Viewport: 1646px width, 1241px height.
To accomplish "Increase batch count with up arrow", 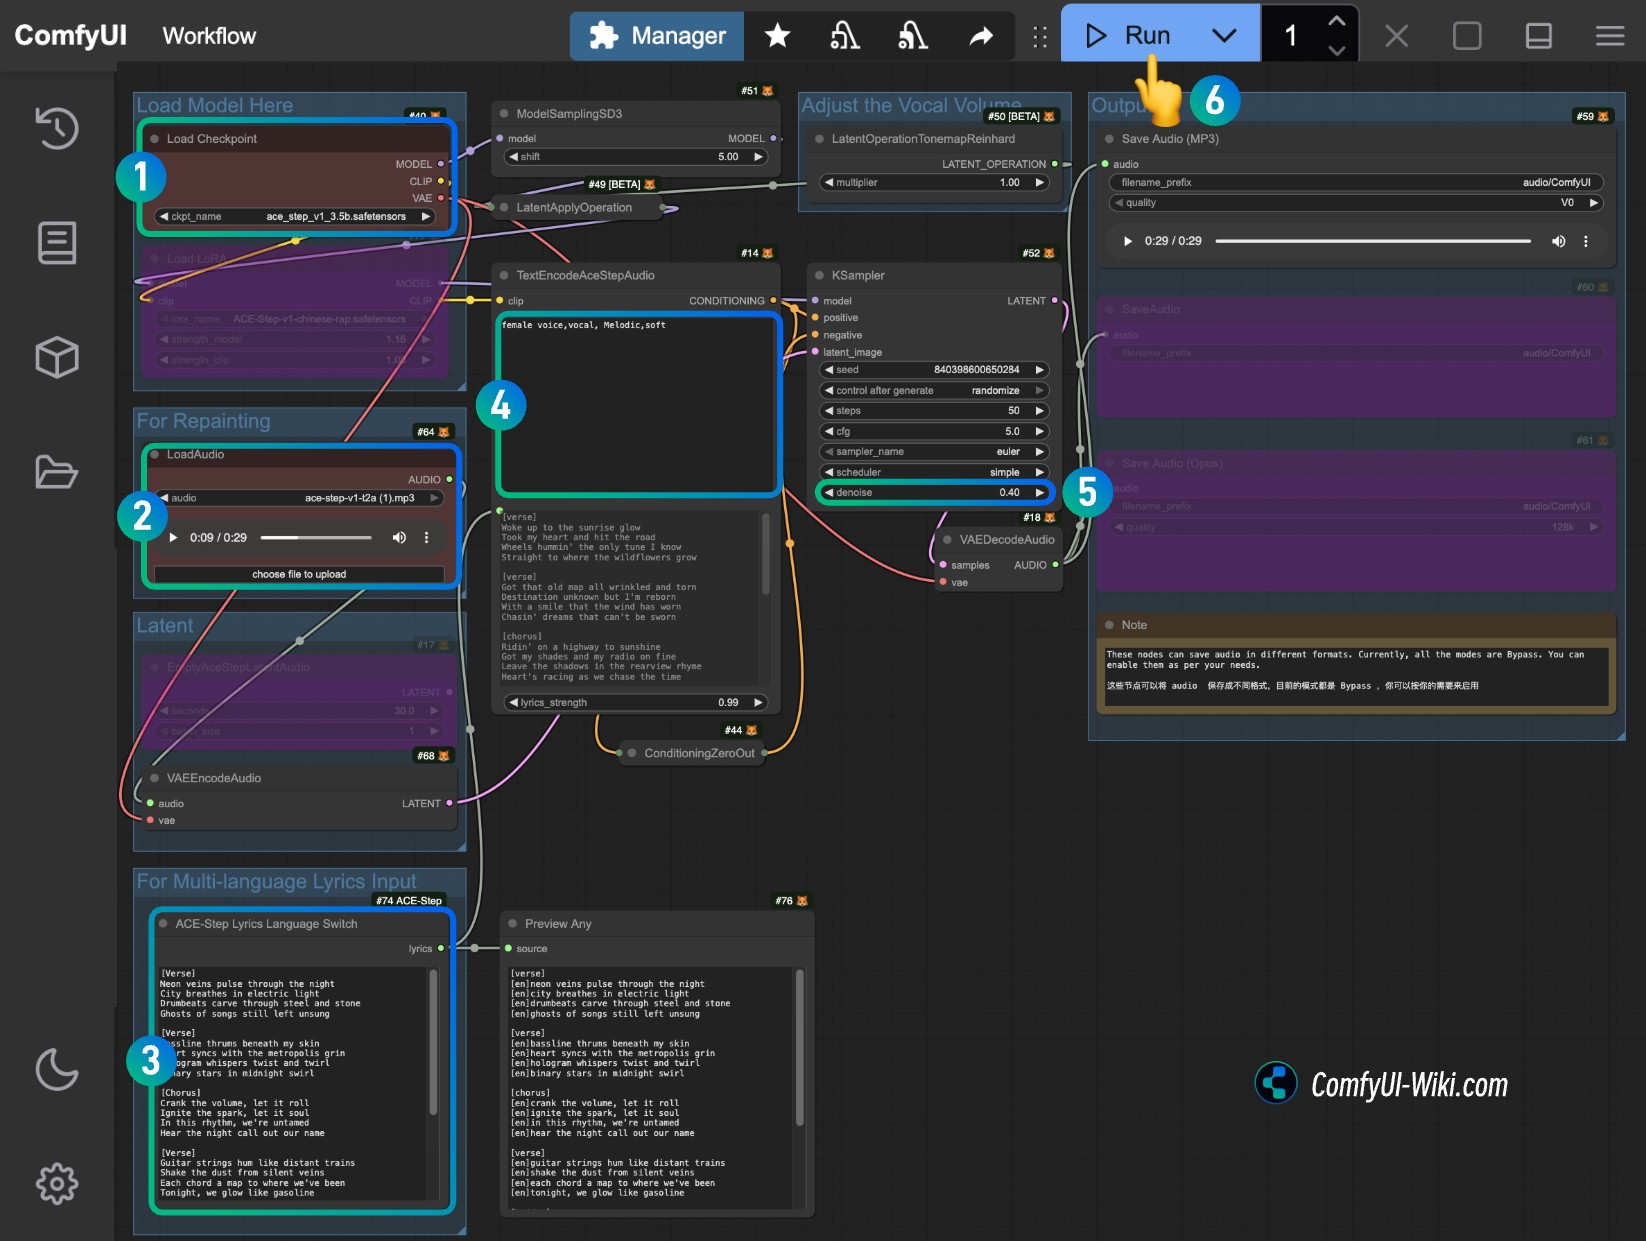I will (x=1337, y=20).
